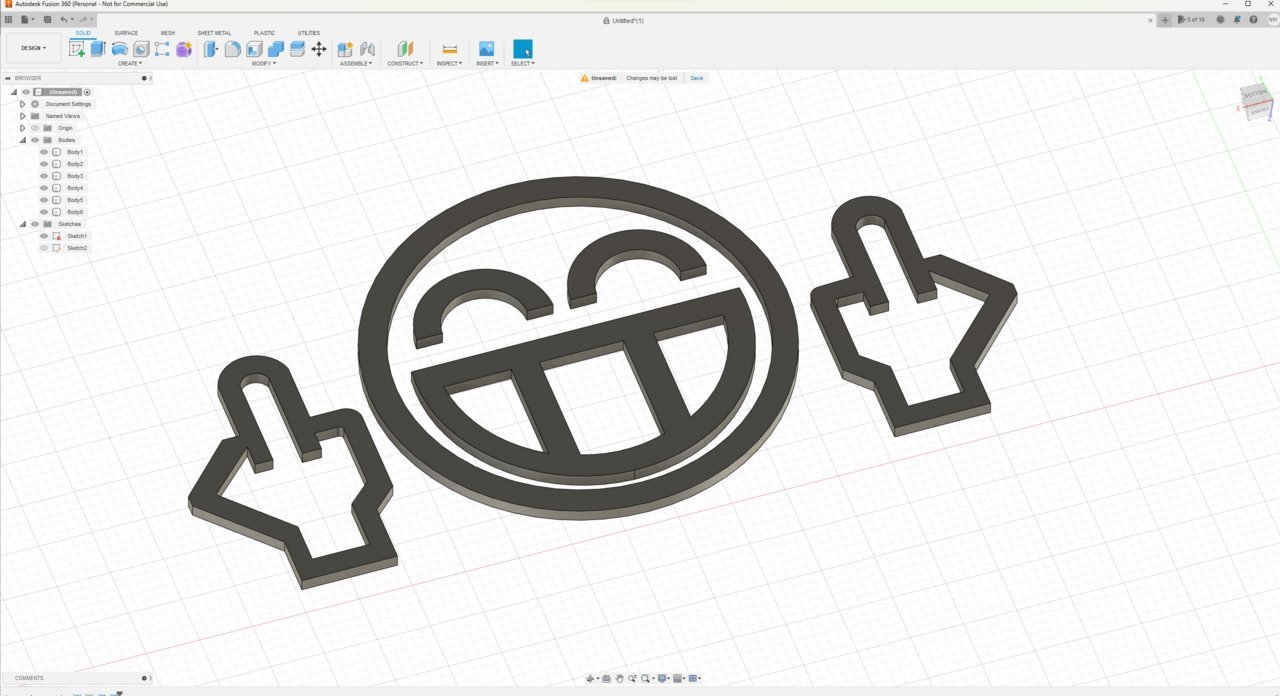
Task: Select the Combine tool
Action: (276, 49)
